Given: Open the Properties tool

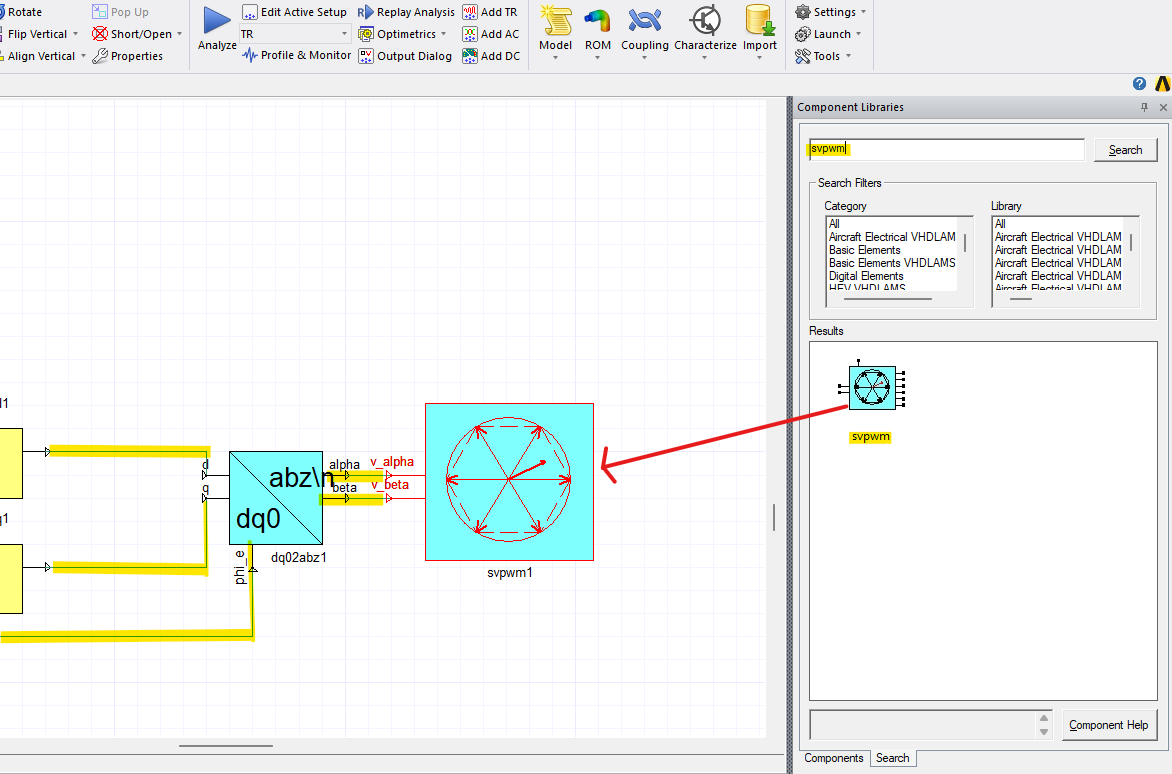Looking at the screenshot, I should pyautogui.click(x=128, y=56).
